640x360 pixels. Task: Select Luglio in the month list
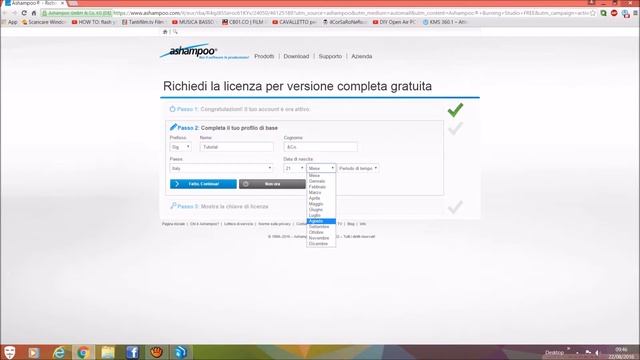[x=321, y=216]
